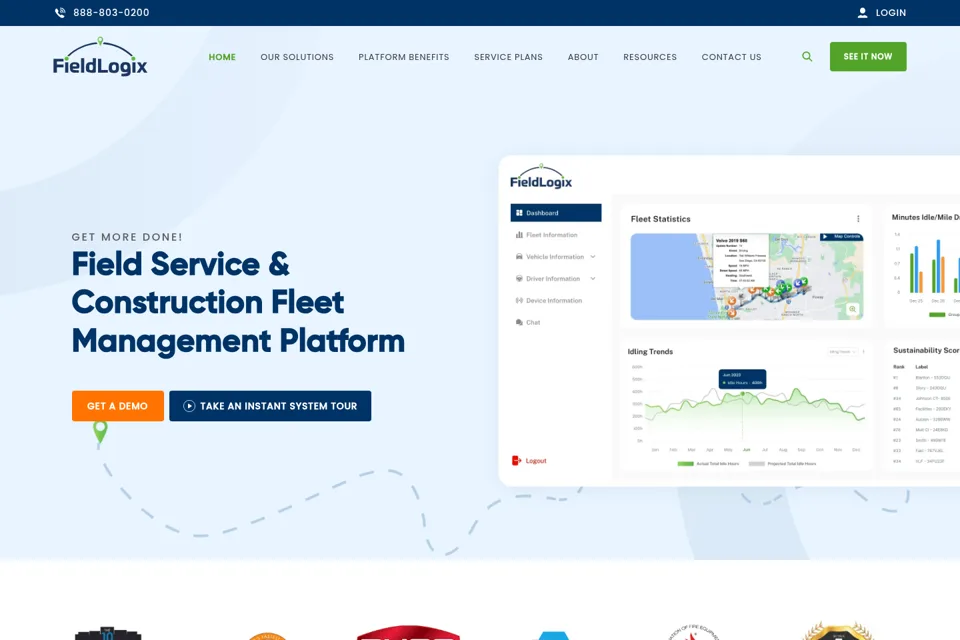Click Map Controls button on map
Screen dimensions: 960x640
pos(841,236)
